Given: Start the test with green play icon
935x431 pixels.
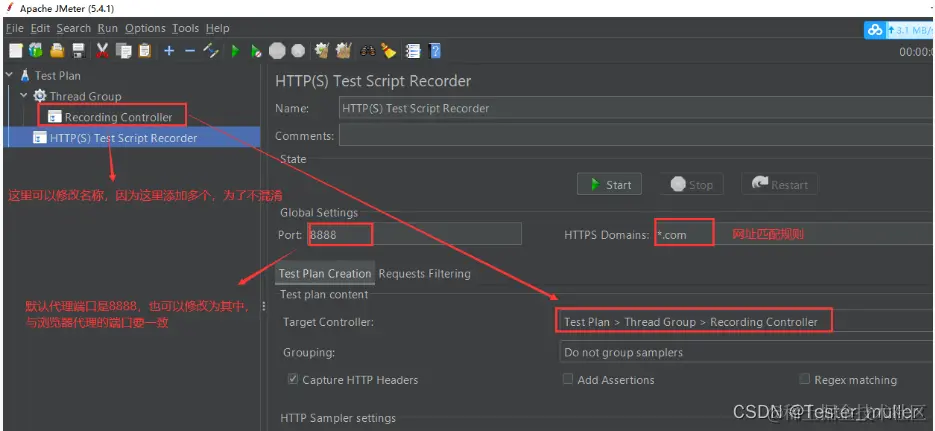Looking at the screenshot, I should click(235, 51).
